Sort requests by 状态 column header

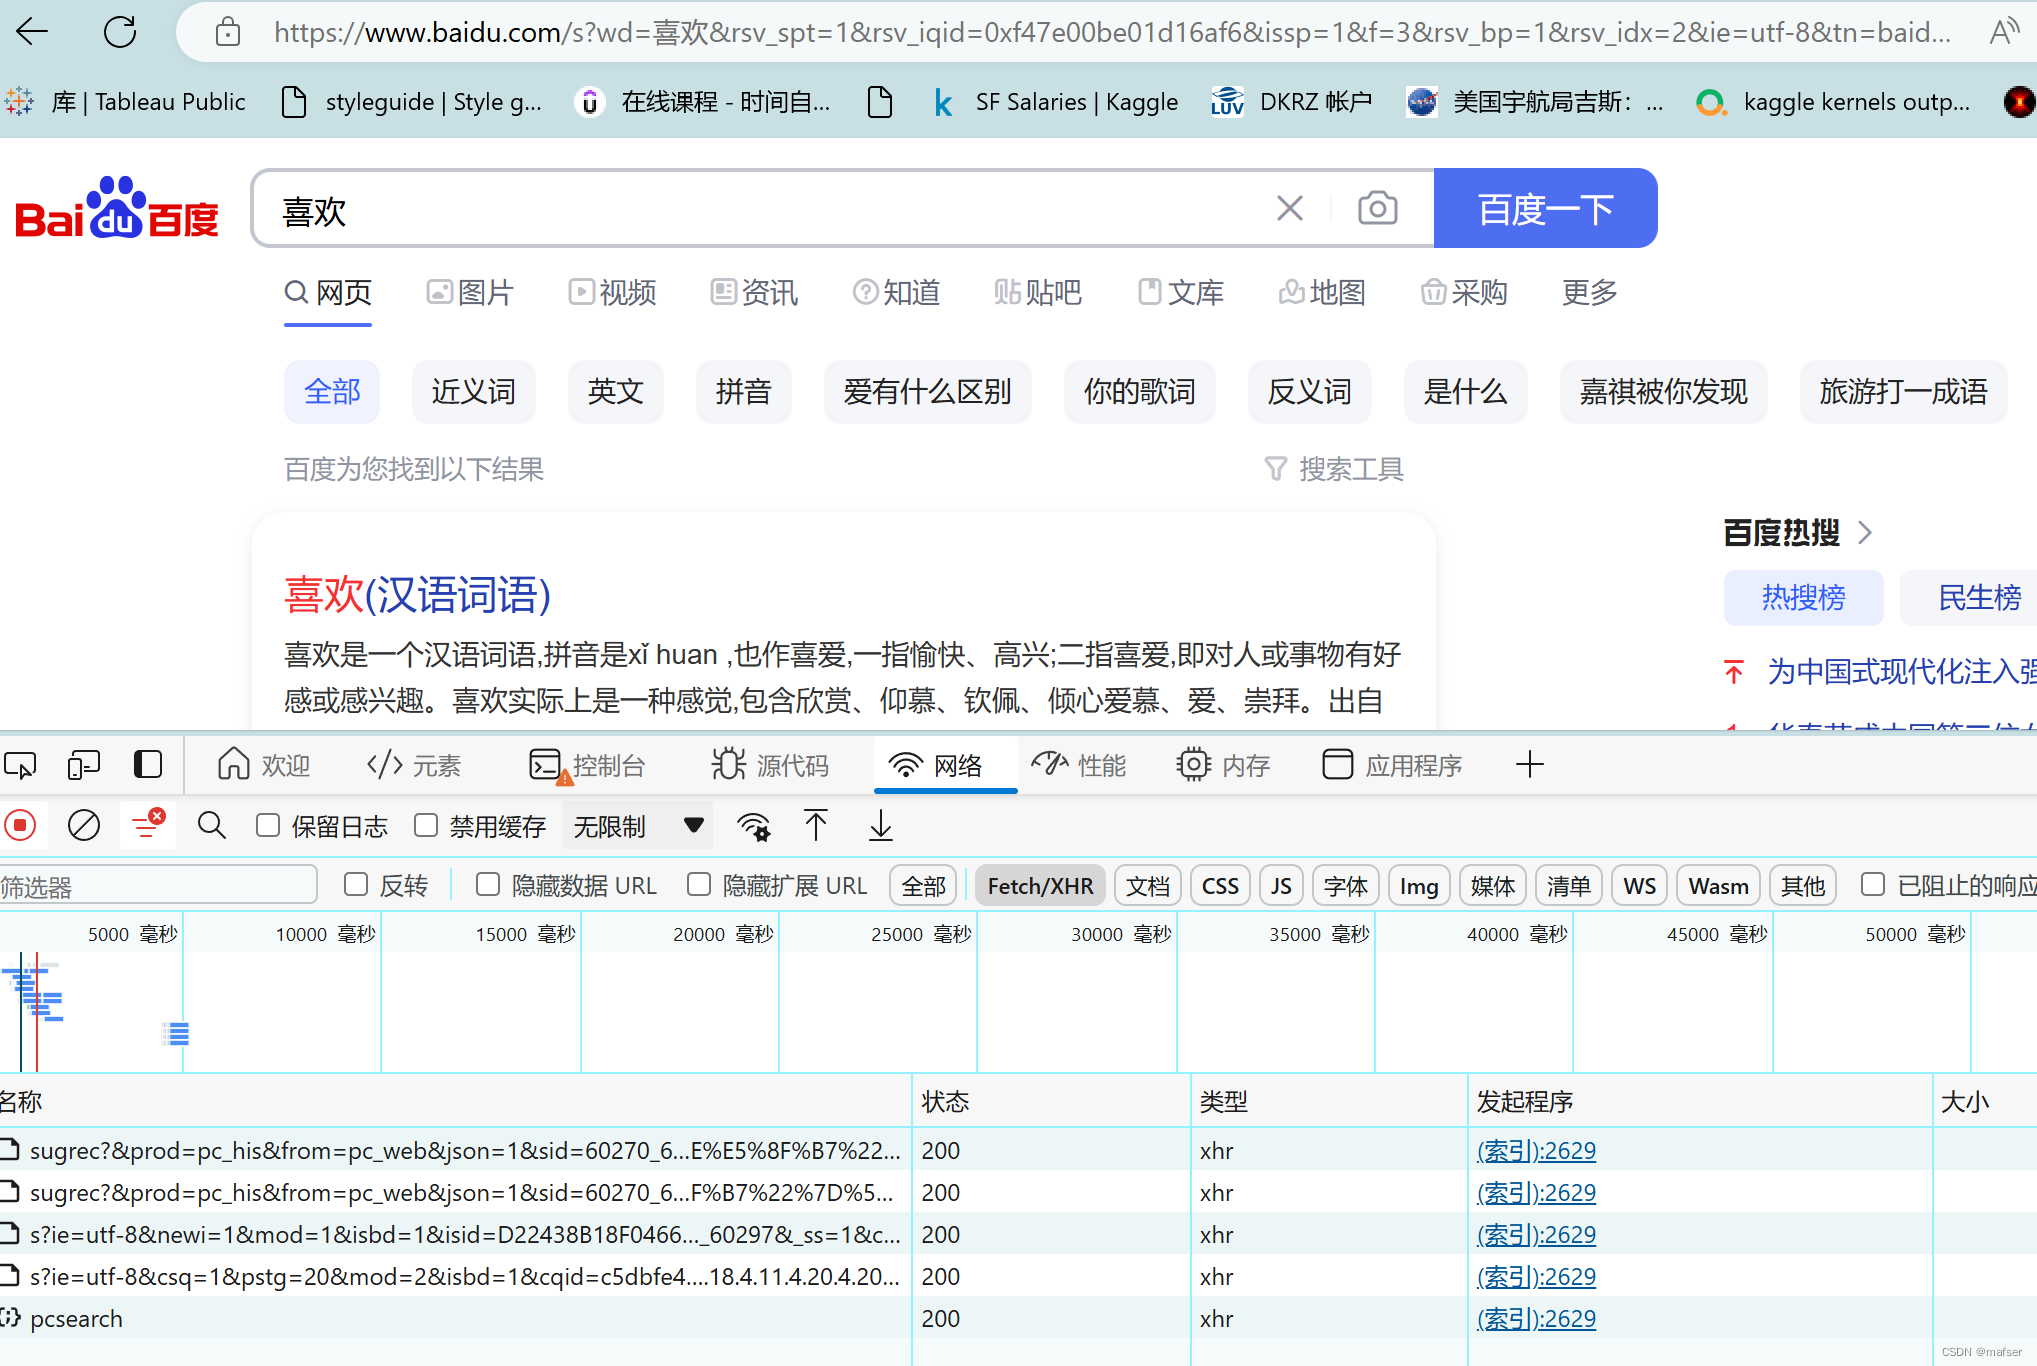click(x=1050, y=1101)
